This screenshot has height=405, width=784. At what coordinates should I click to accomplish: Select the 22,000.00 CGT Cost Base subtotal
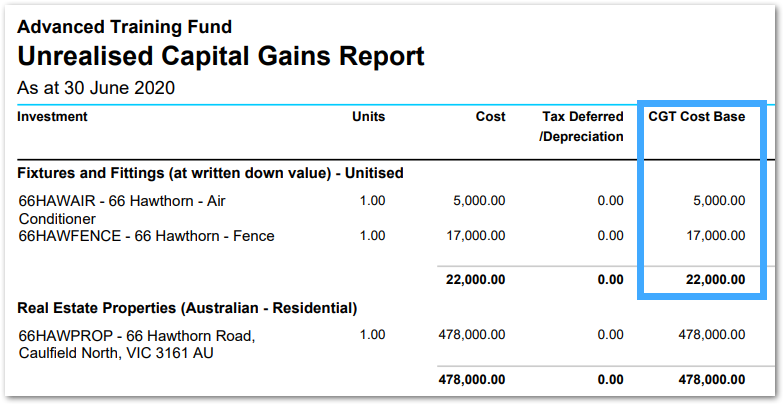coord(716,280)
